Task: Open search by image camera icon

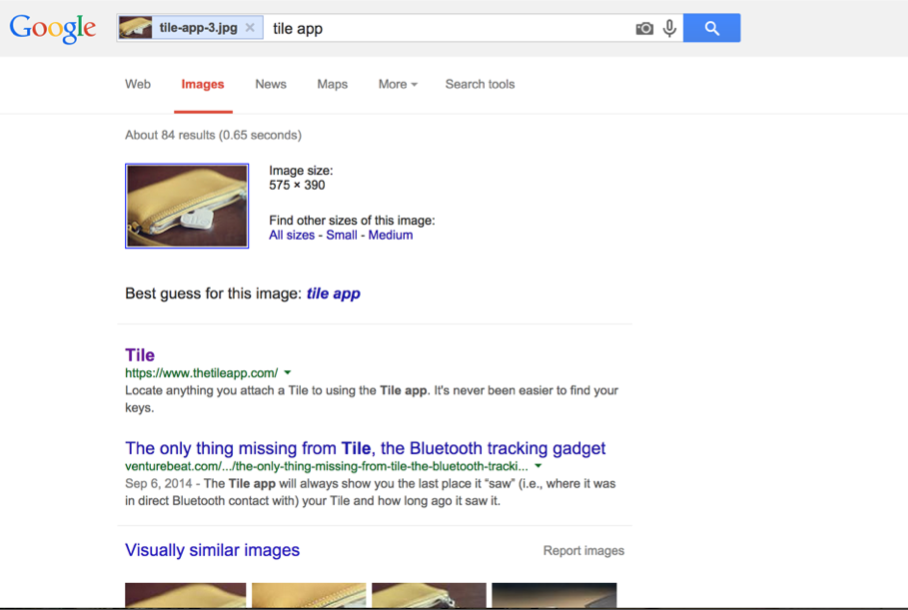Action: click(644, 28)
